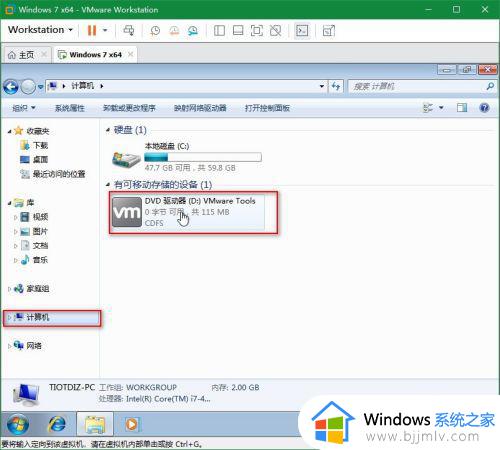The image size is (500, 450).
Task: Click the C: drive usage bar
Action: pos(203,157)
